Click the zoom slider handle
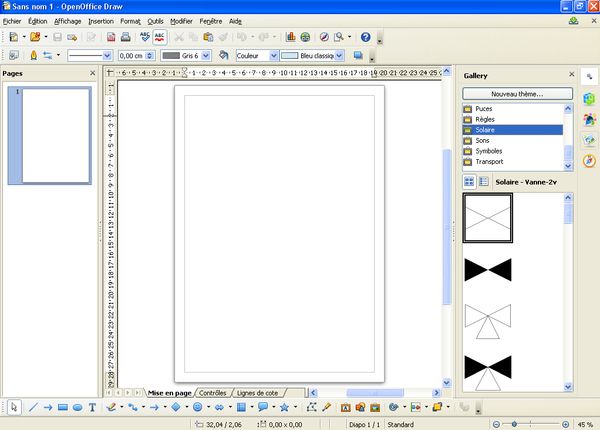600x430 pixels. (514, 424)
